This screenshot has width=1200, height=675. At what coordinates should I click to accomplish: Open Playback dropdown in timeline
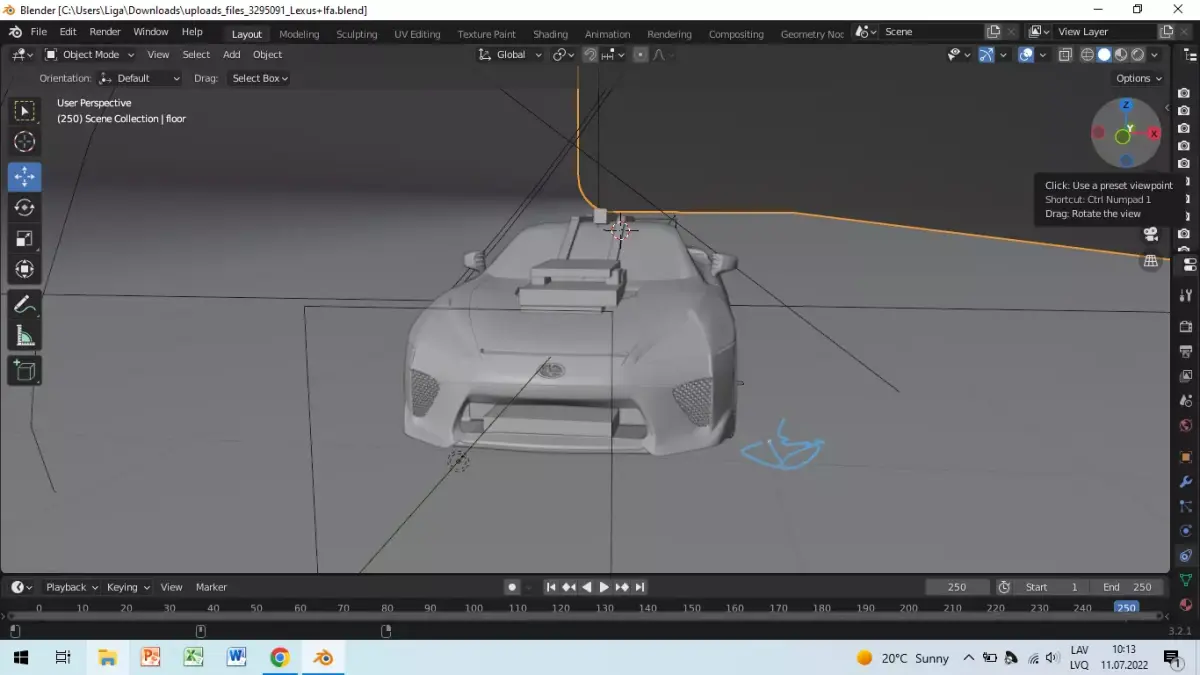pos(71,587)
